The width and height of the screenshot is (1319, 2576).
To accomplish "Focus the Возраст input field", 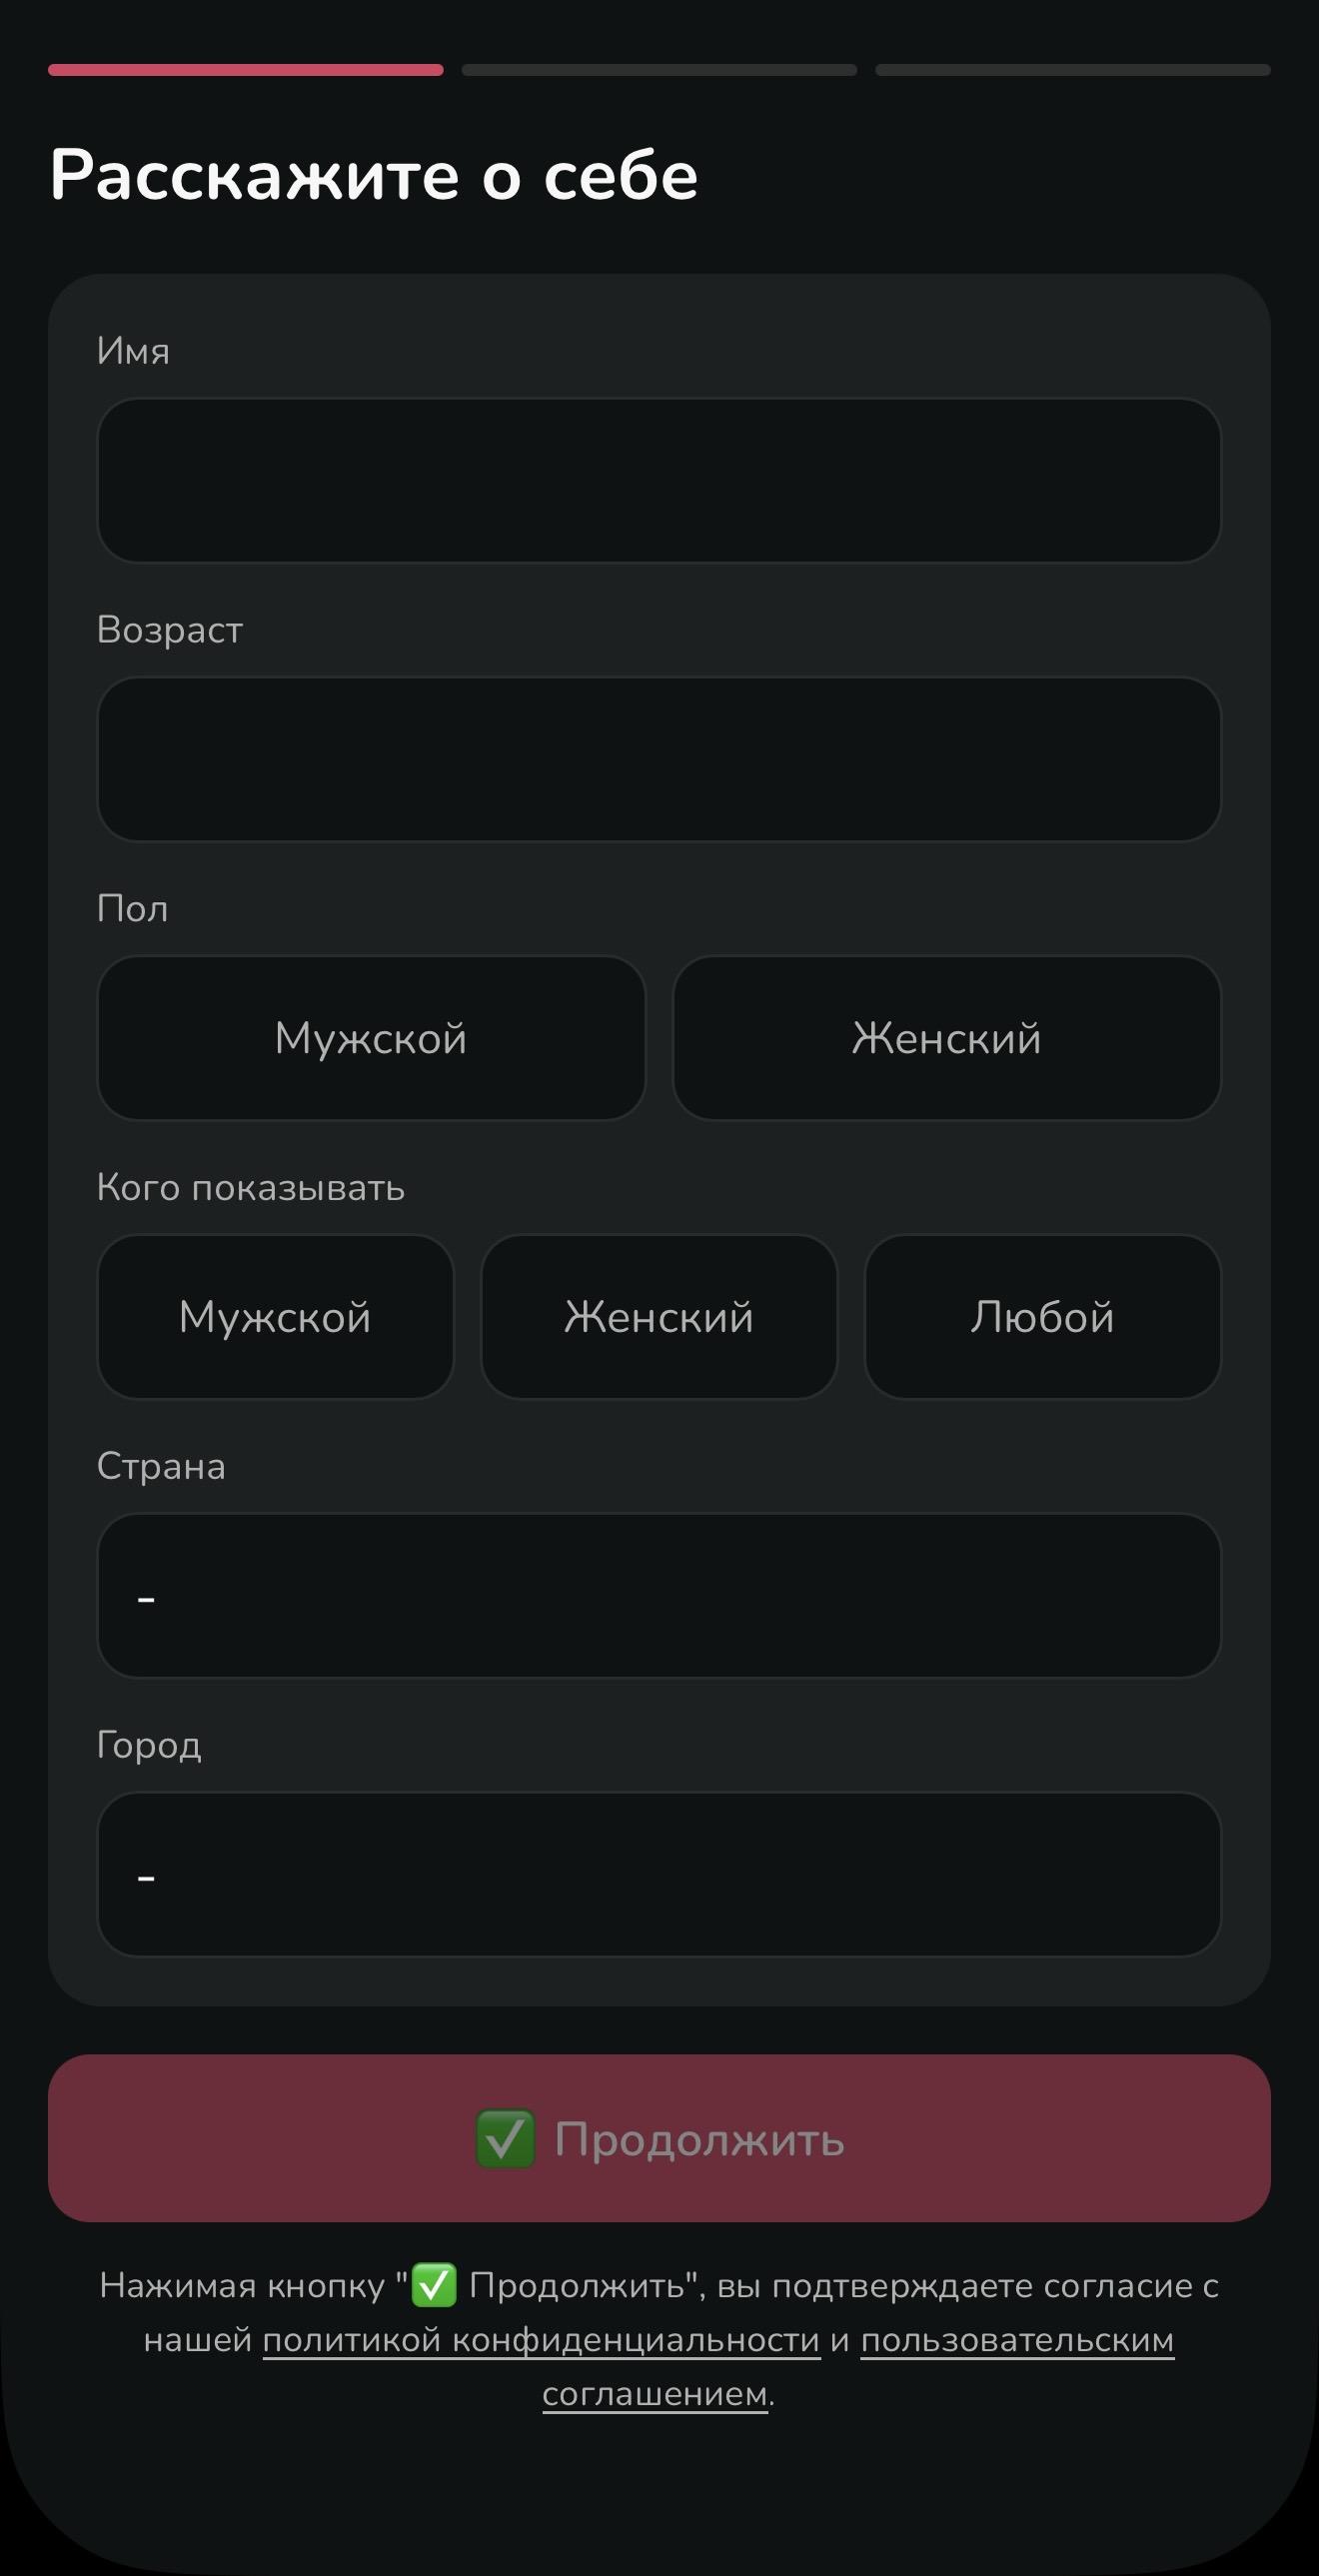I will 659,760.
